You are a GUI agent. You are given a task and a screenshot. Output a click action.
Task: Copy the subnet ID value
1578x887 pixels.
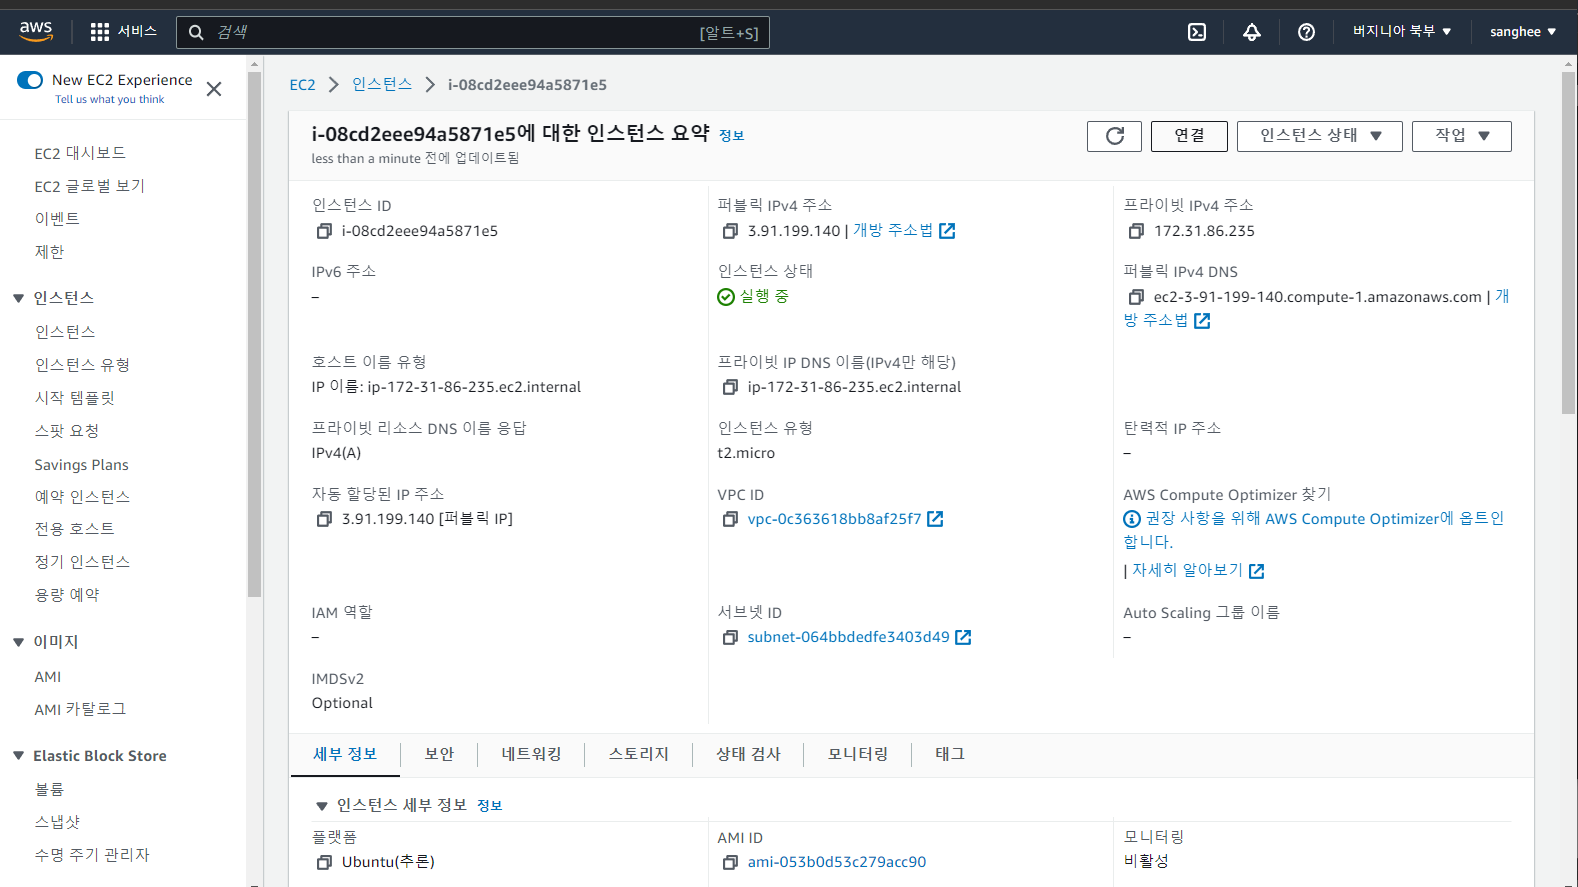pos(730,637)
